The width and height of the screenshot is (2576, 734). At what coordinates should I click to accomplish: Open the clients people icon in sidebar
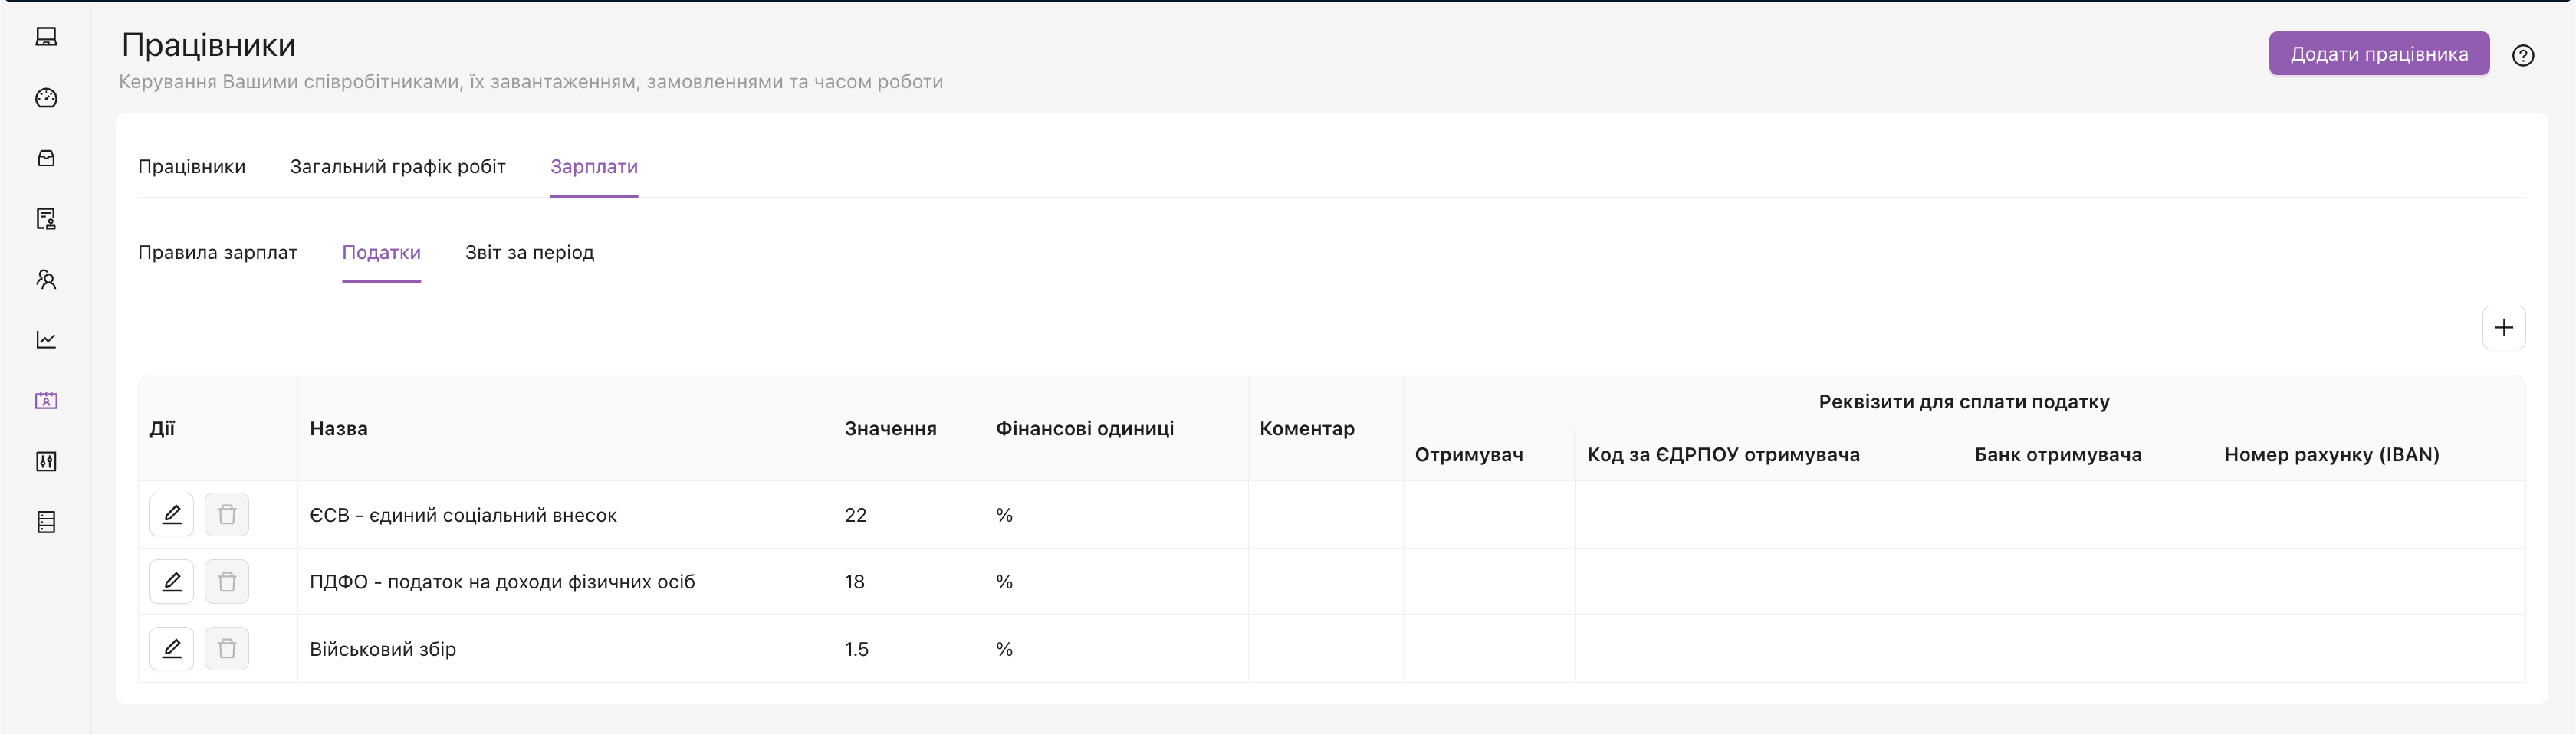point(46,280)
